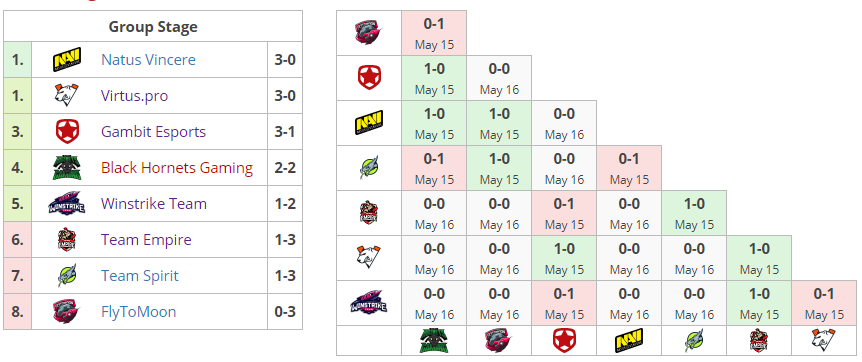Click the FlyToMoon logo in standings table
Image resolution: width=862 pixels, height=362 pixels.
click(67, 312)
